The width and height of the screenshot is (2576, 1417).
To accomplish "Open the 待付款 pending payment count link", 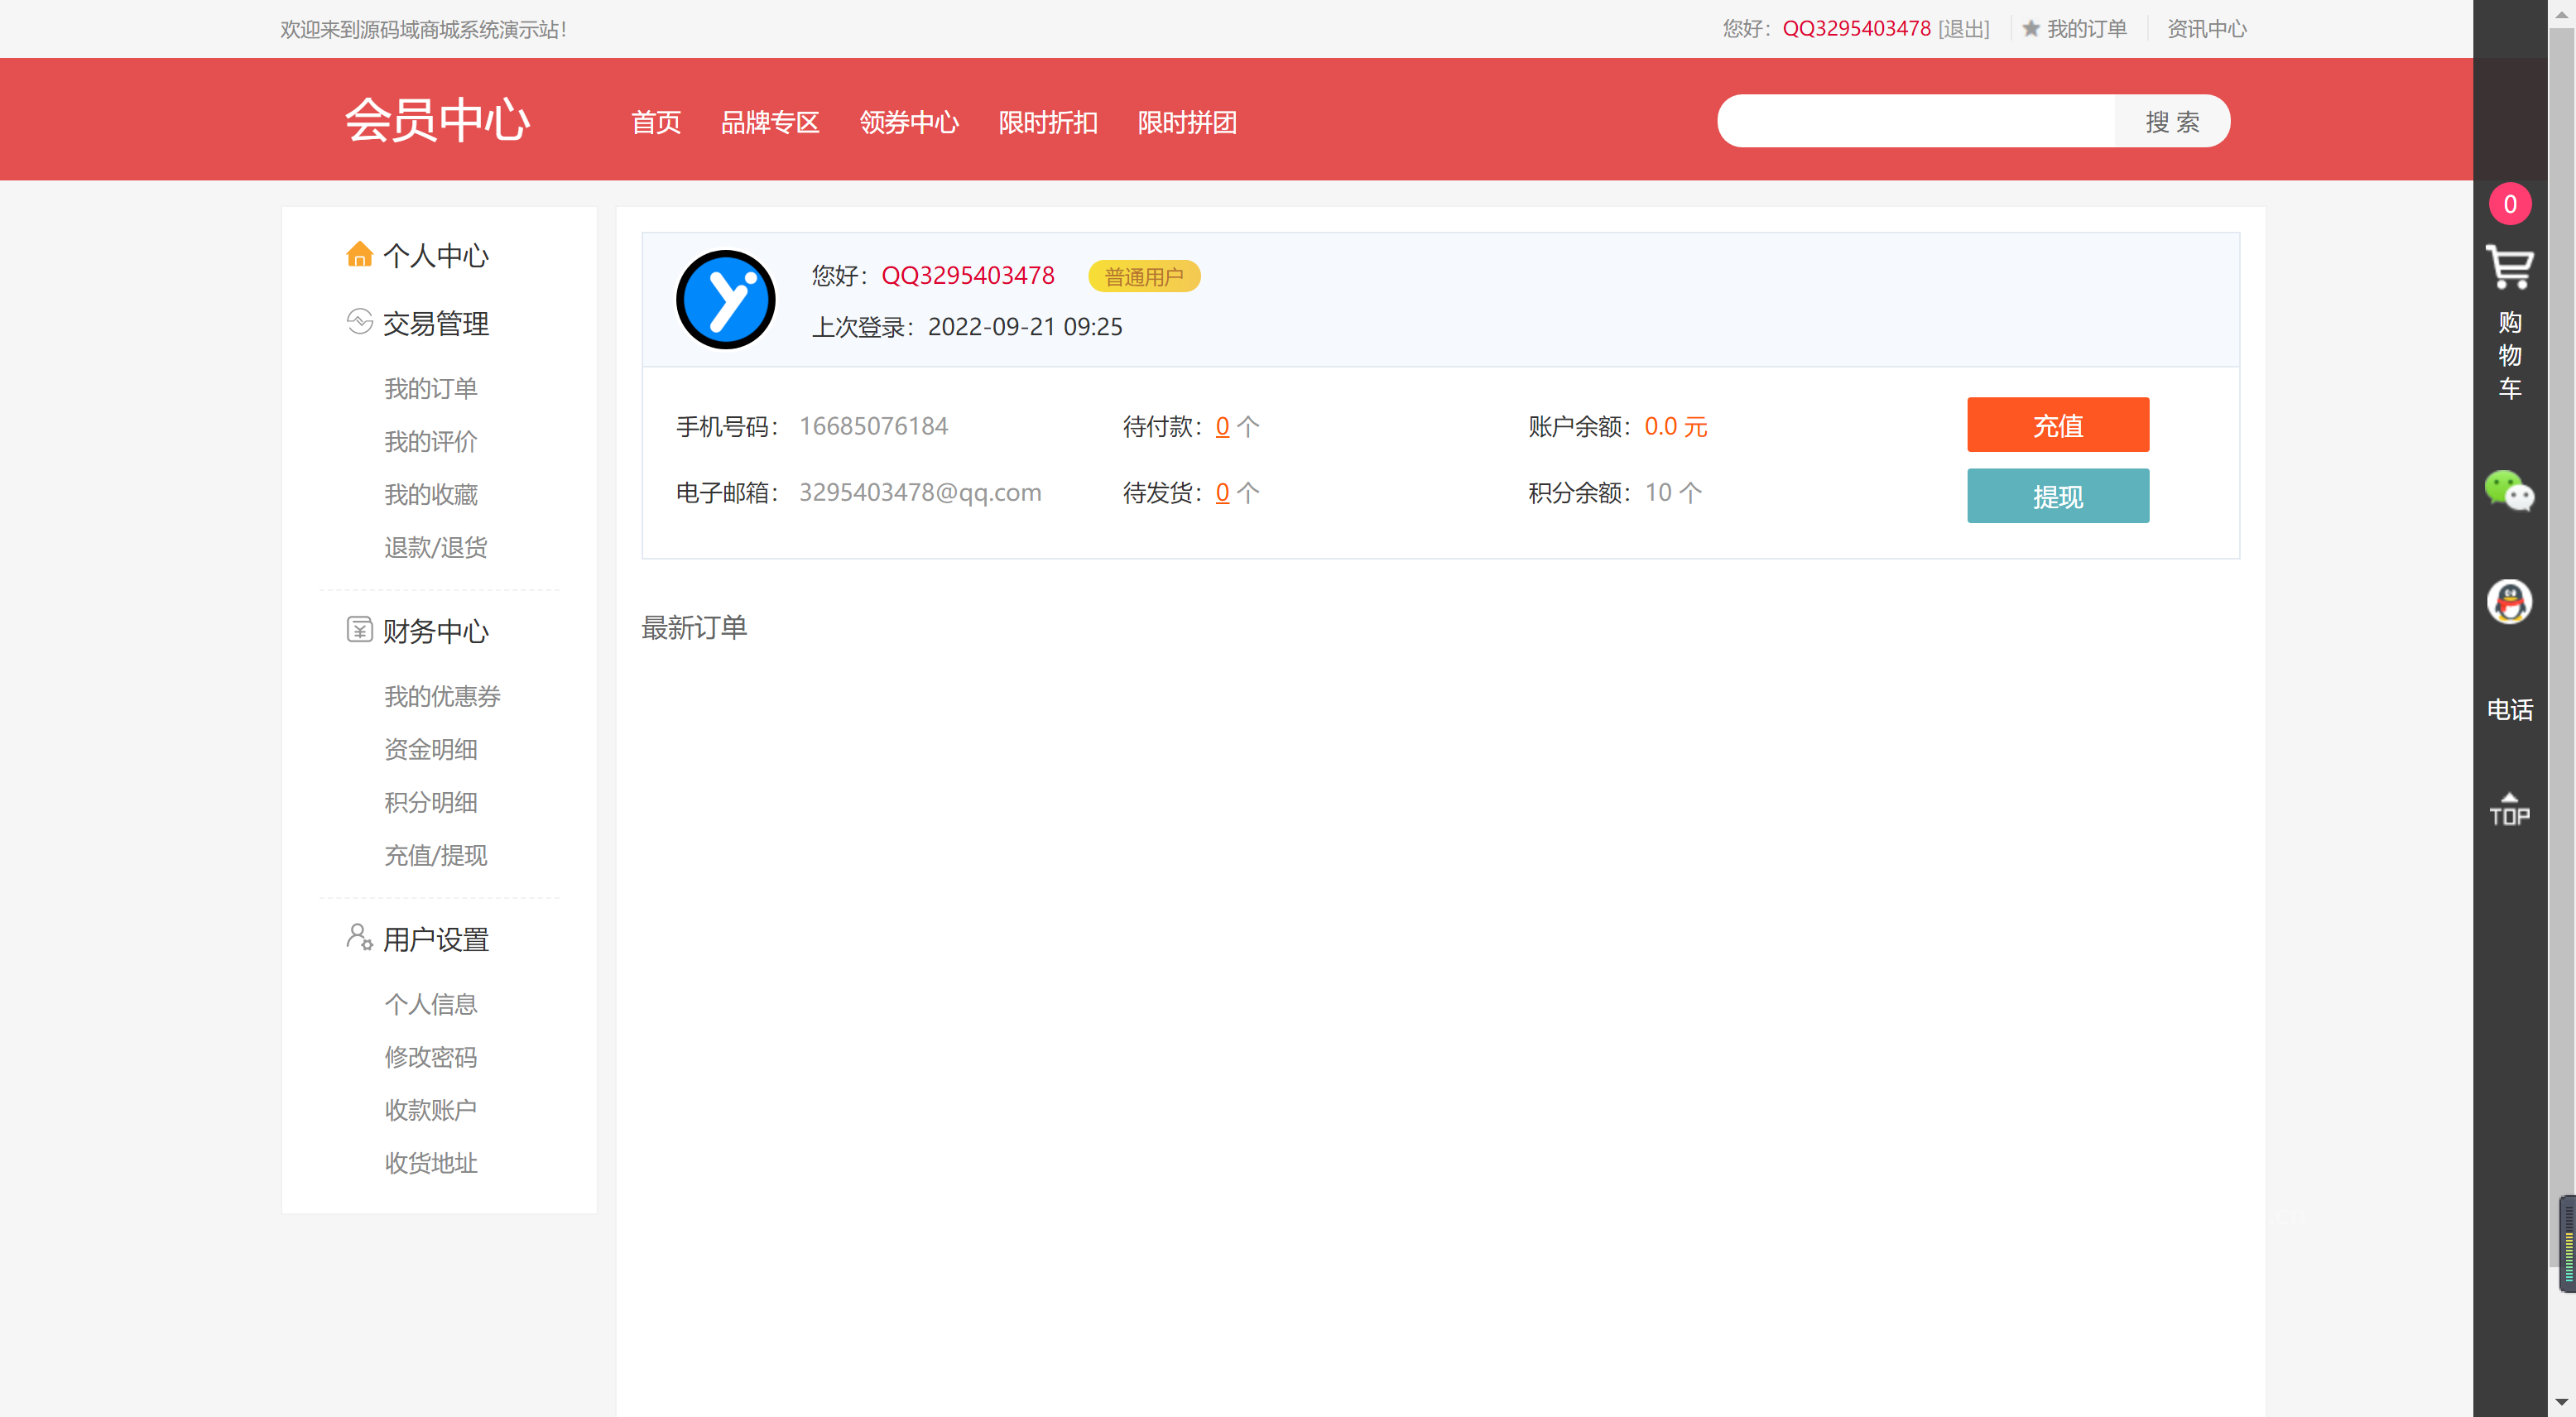I will pyautogui.click(x=1221, y=426).
